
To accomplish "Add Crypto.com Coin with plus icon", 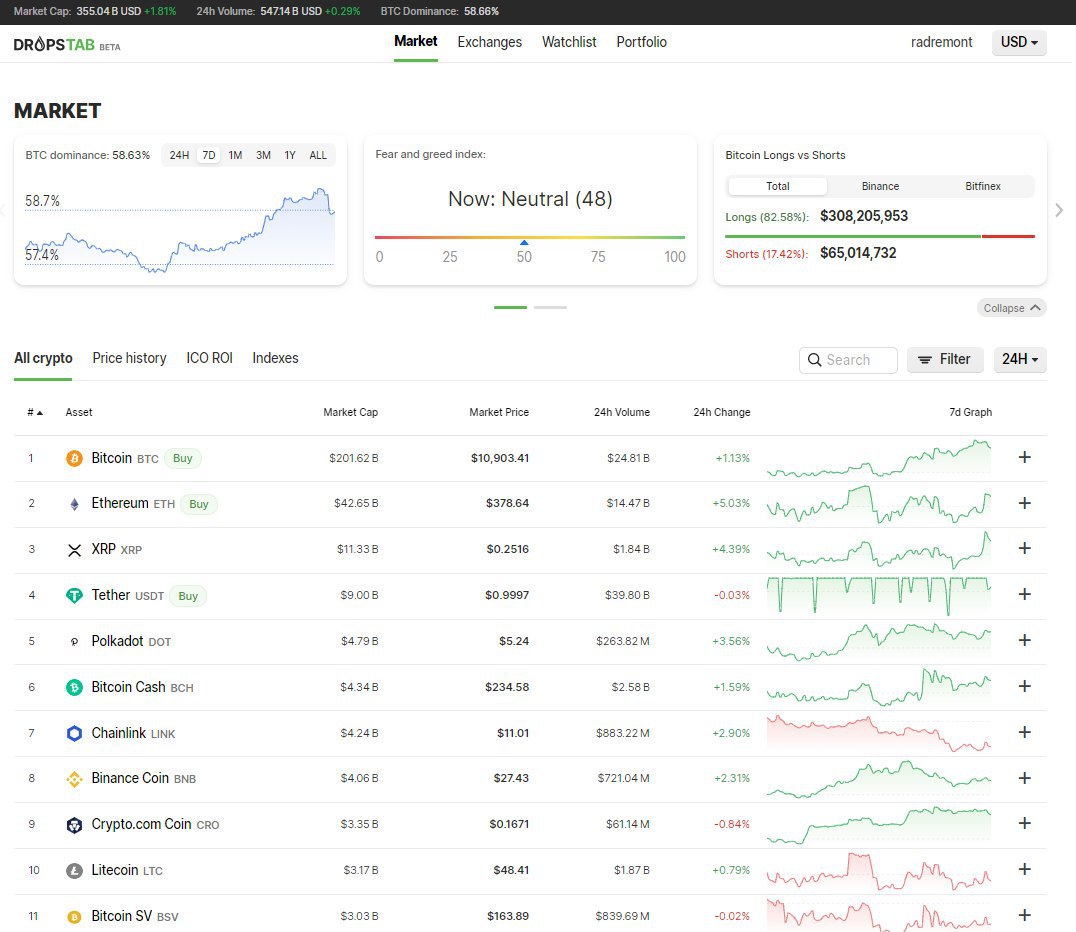I will 1025,823.
